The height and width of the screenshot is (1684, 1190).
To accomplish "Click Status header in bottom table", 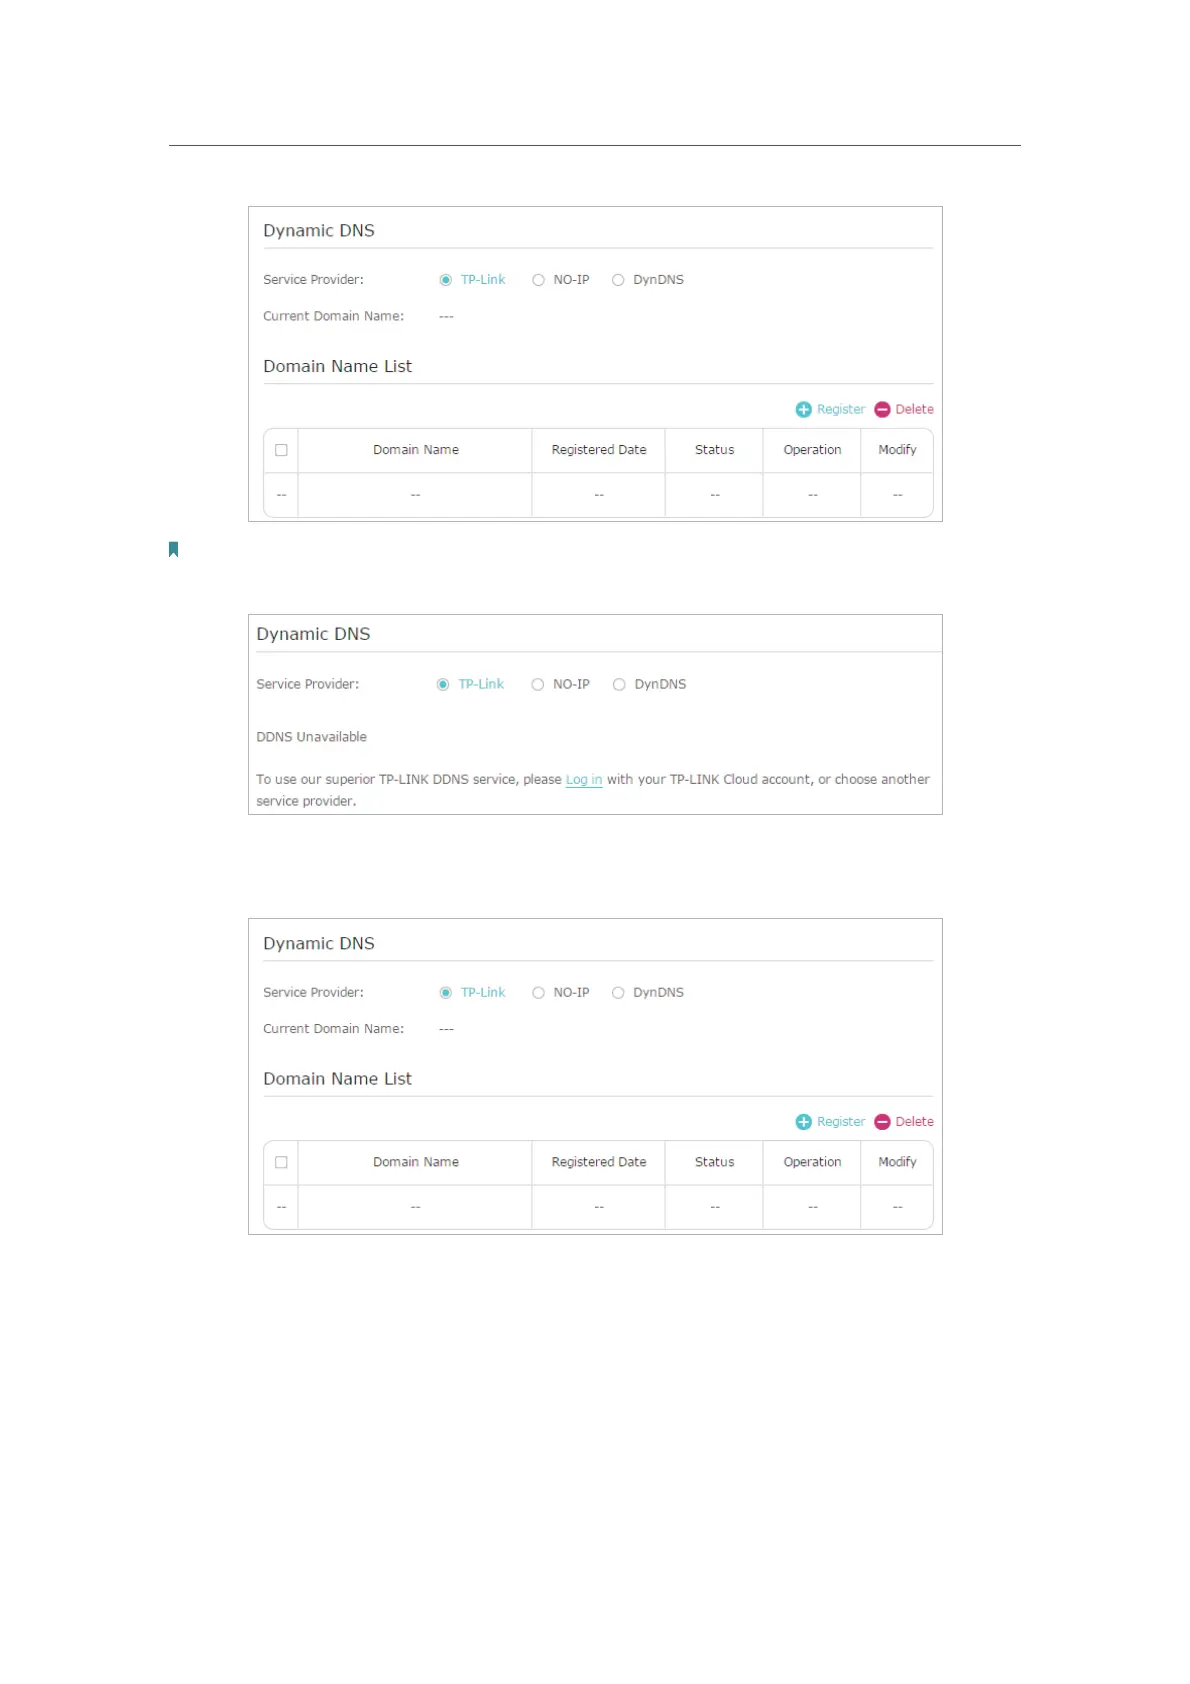I will coord(715,1163).
